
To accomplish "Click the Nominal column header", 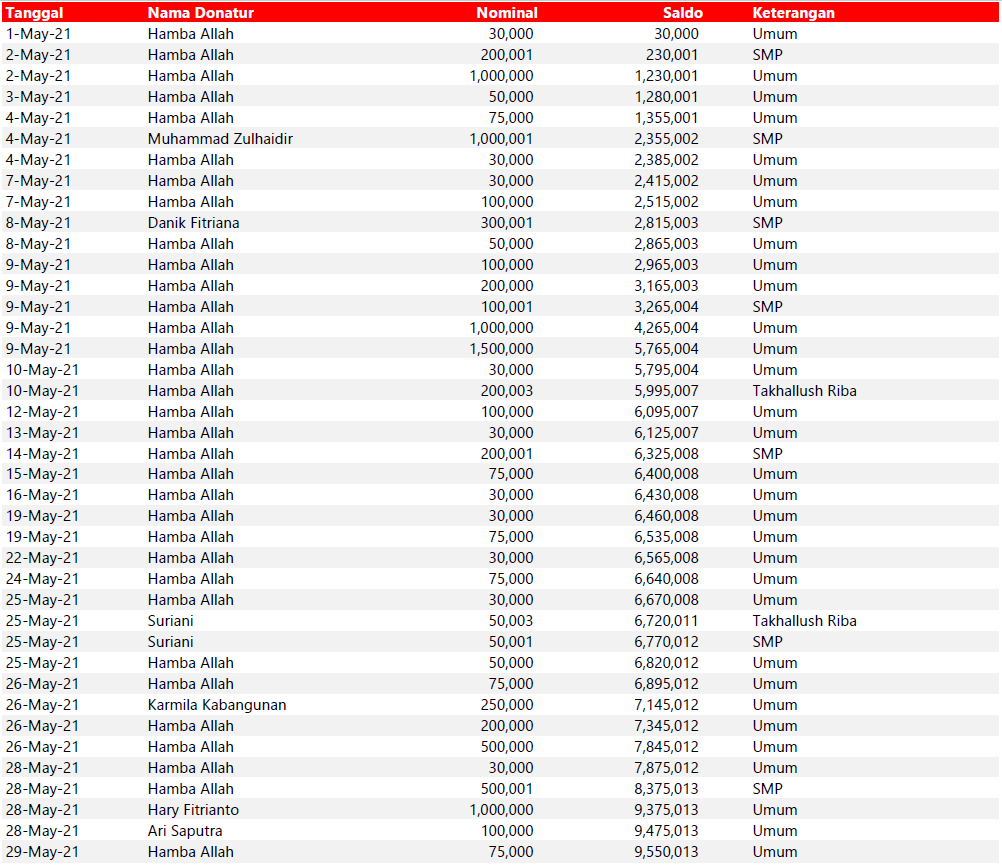I will 506,13.
